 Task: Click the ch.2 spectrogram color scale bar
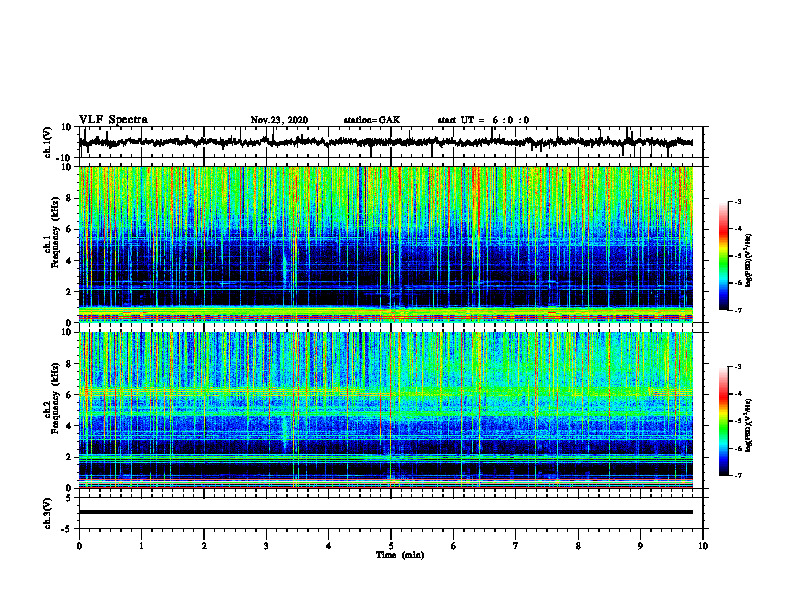tap(723, 421)
